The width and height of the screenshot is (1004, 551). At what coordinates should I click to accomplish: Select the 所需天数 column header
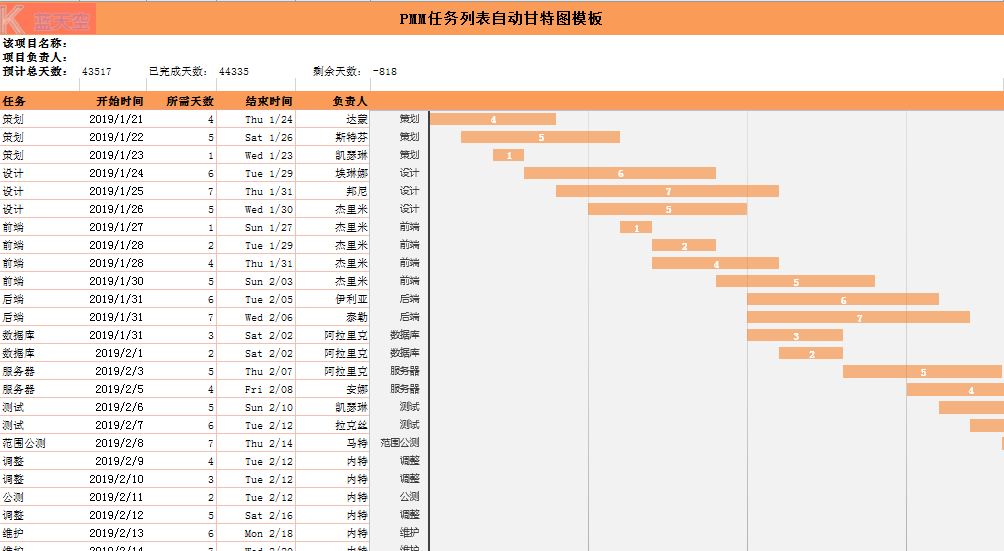click(190, 101)
